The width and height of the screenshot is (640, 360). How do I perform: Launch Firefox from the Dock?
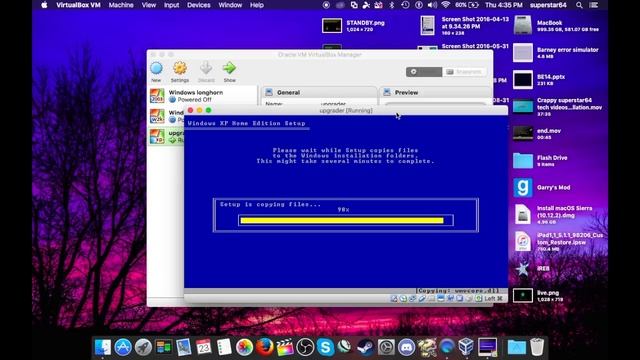264,347
